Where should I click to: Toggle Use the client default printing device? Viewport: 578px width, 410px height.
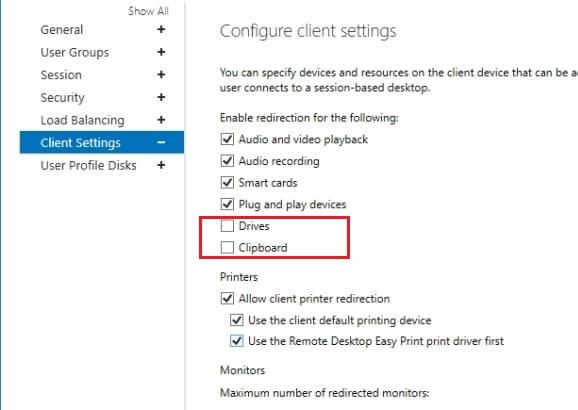coord(237,320)
